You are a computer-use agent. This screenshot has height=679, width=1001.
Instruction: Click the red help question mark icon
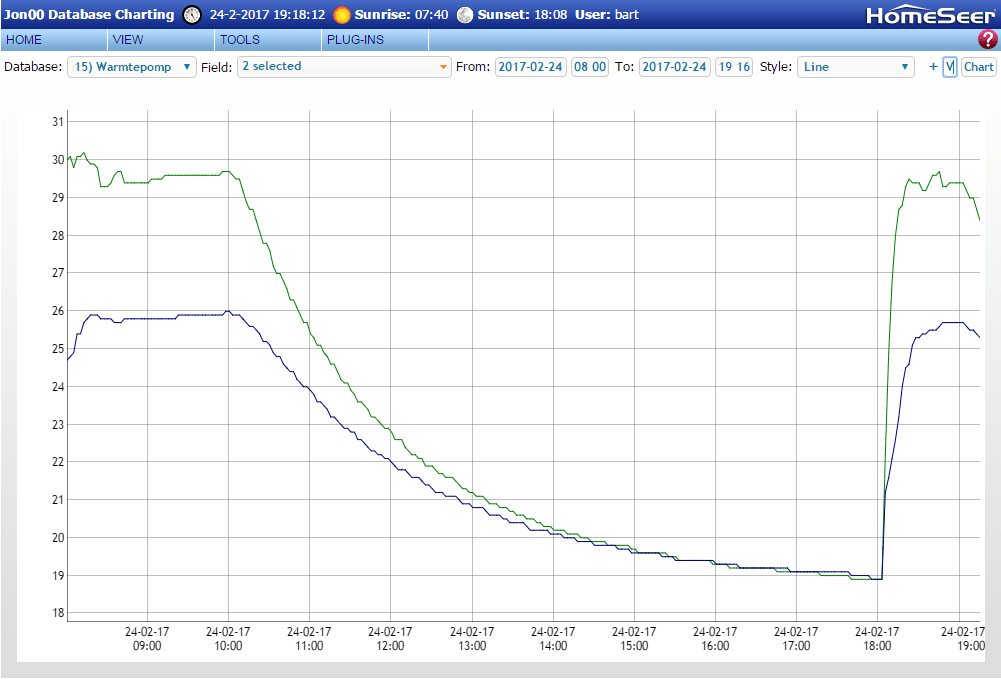[x=987, y=40]
